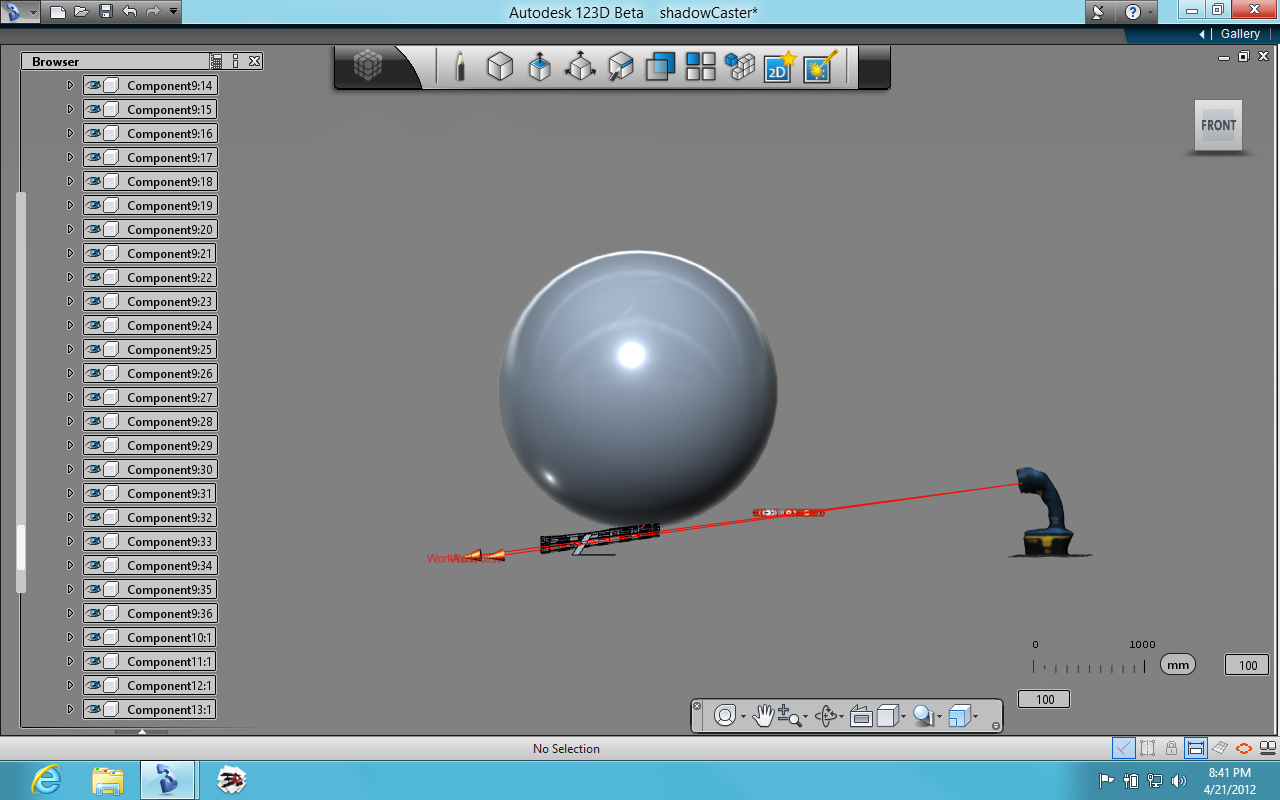Click the mm units button
The width and height of the screenshot is (1280, 800).
click(1178, 665)
